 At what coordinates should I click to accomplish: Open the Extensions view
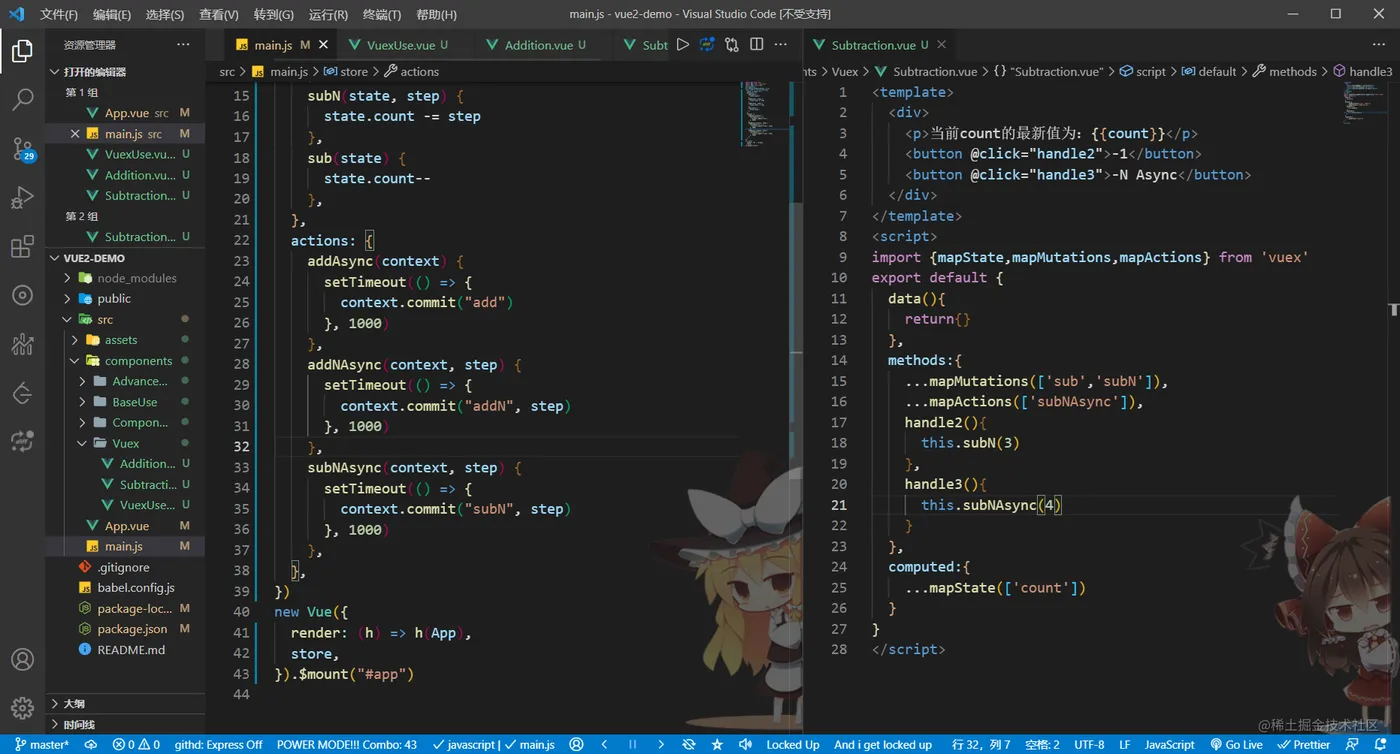coord(22,247)
